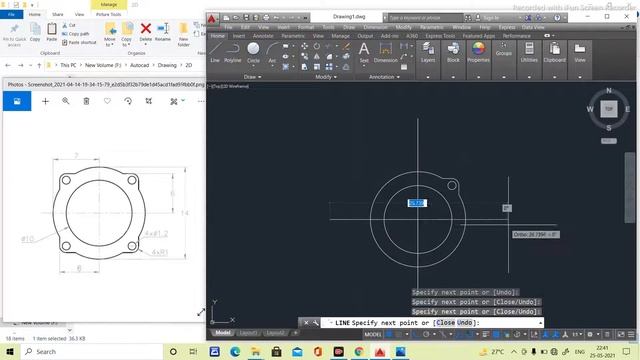Viewport: 640px width, 360px height.
Task: Toggle grid display in AutoCAD status bar
Action: pyautogui.click(x=389, y=334)
